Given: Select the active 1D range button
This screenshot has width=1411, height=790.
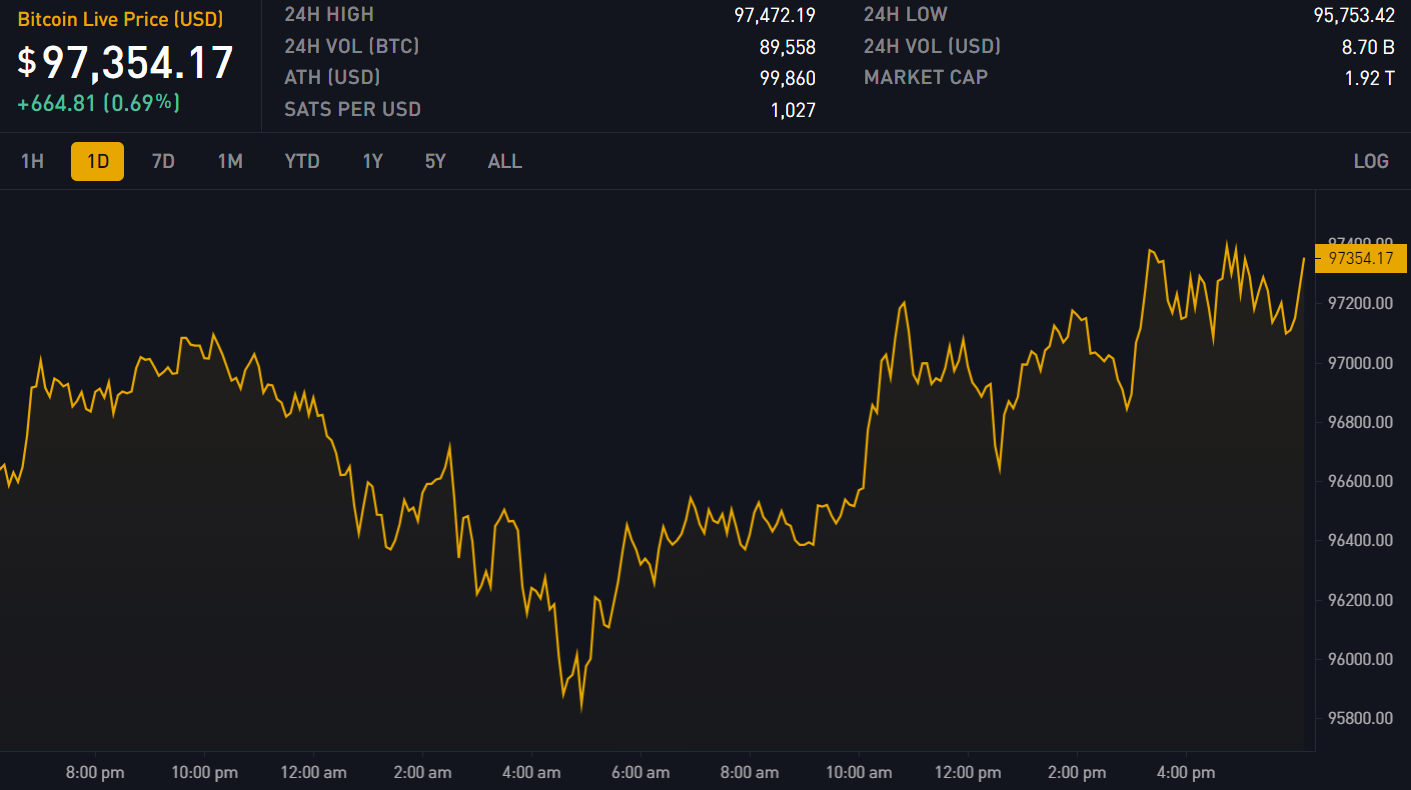Looking at the screenshot, I should [97, 161].
